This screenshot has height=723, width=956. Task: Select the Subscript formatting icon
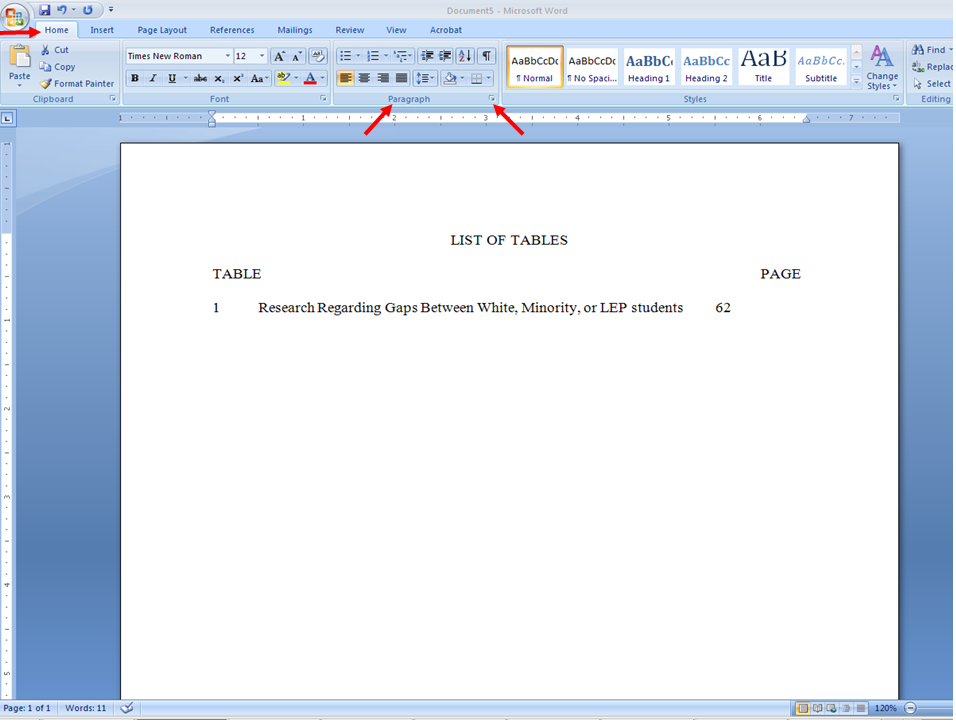(219, 77)
